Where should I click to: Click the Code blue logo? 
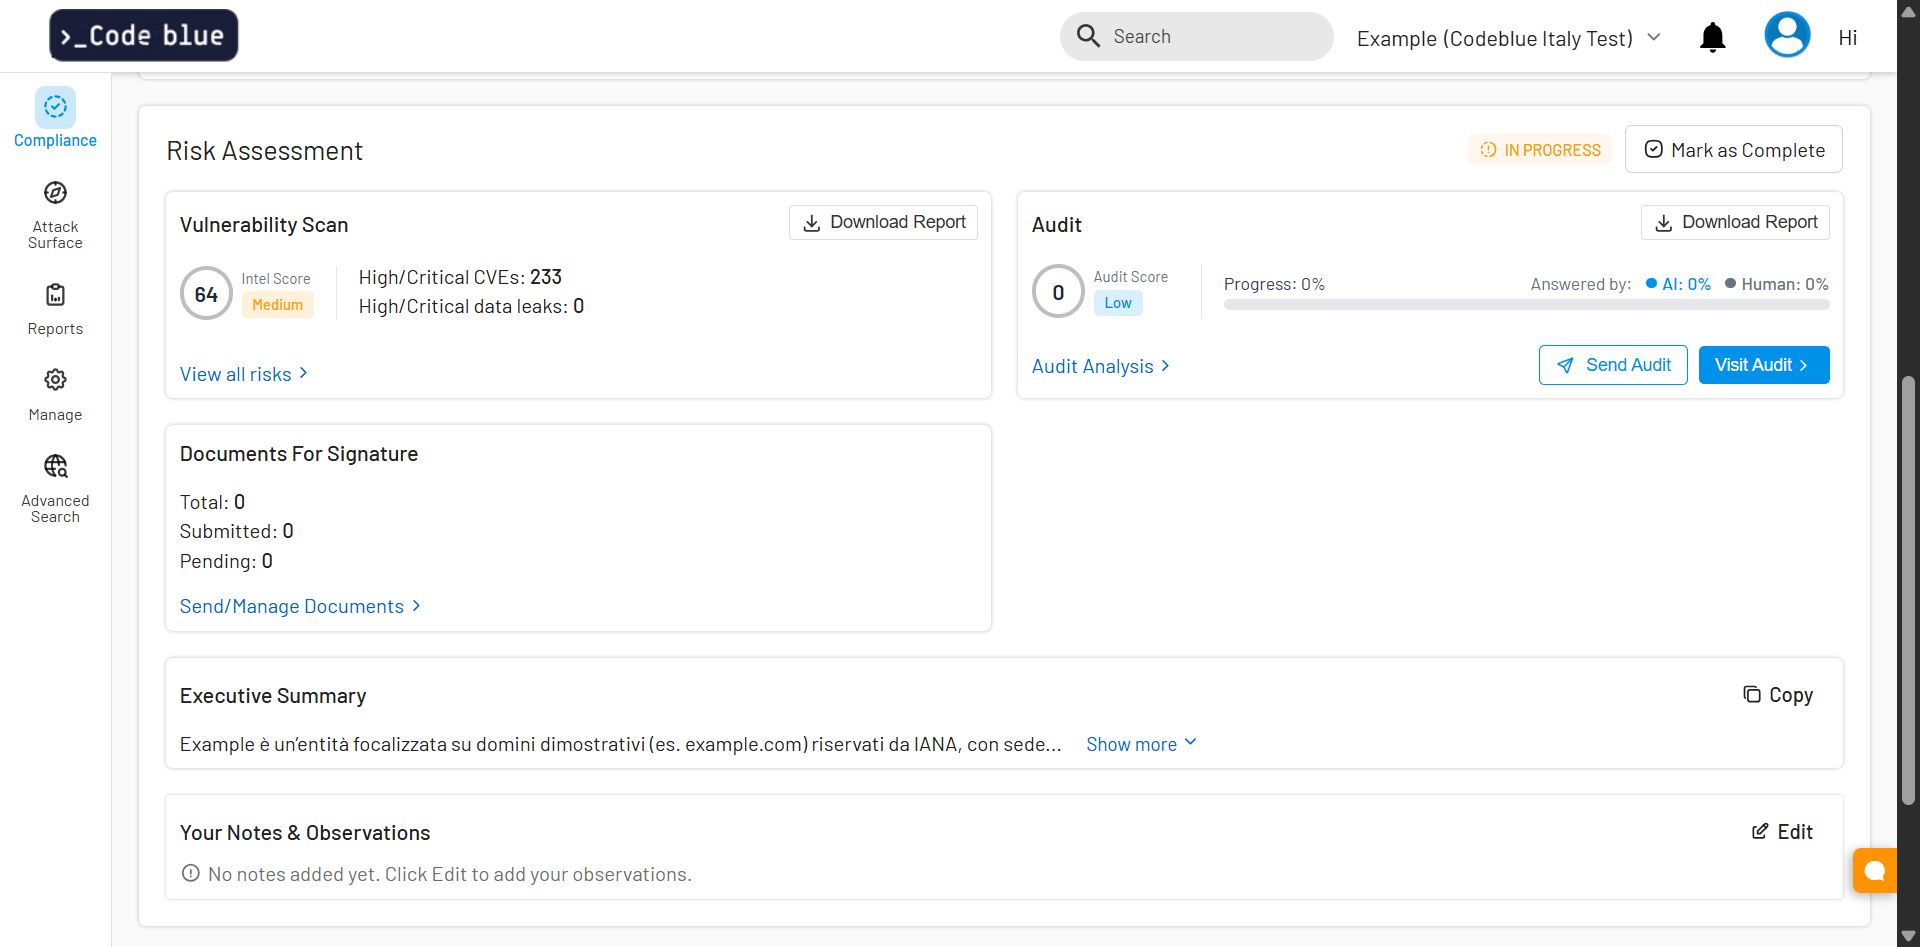click(144, 36)
